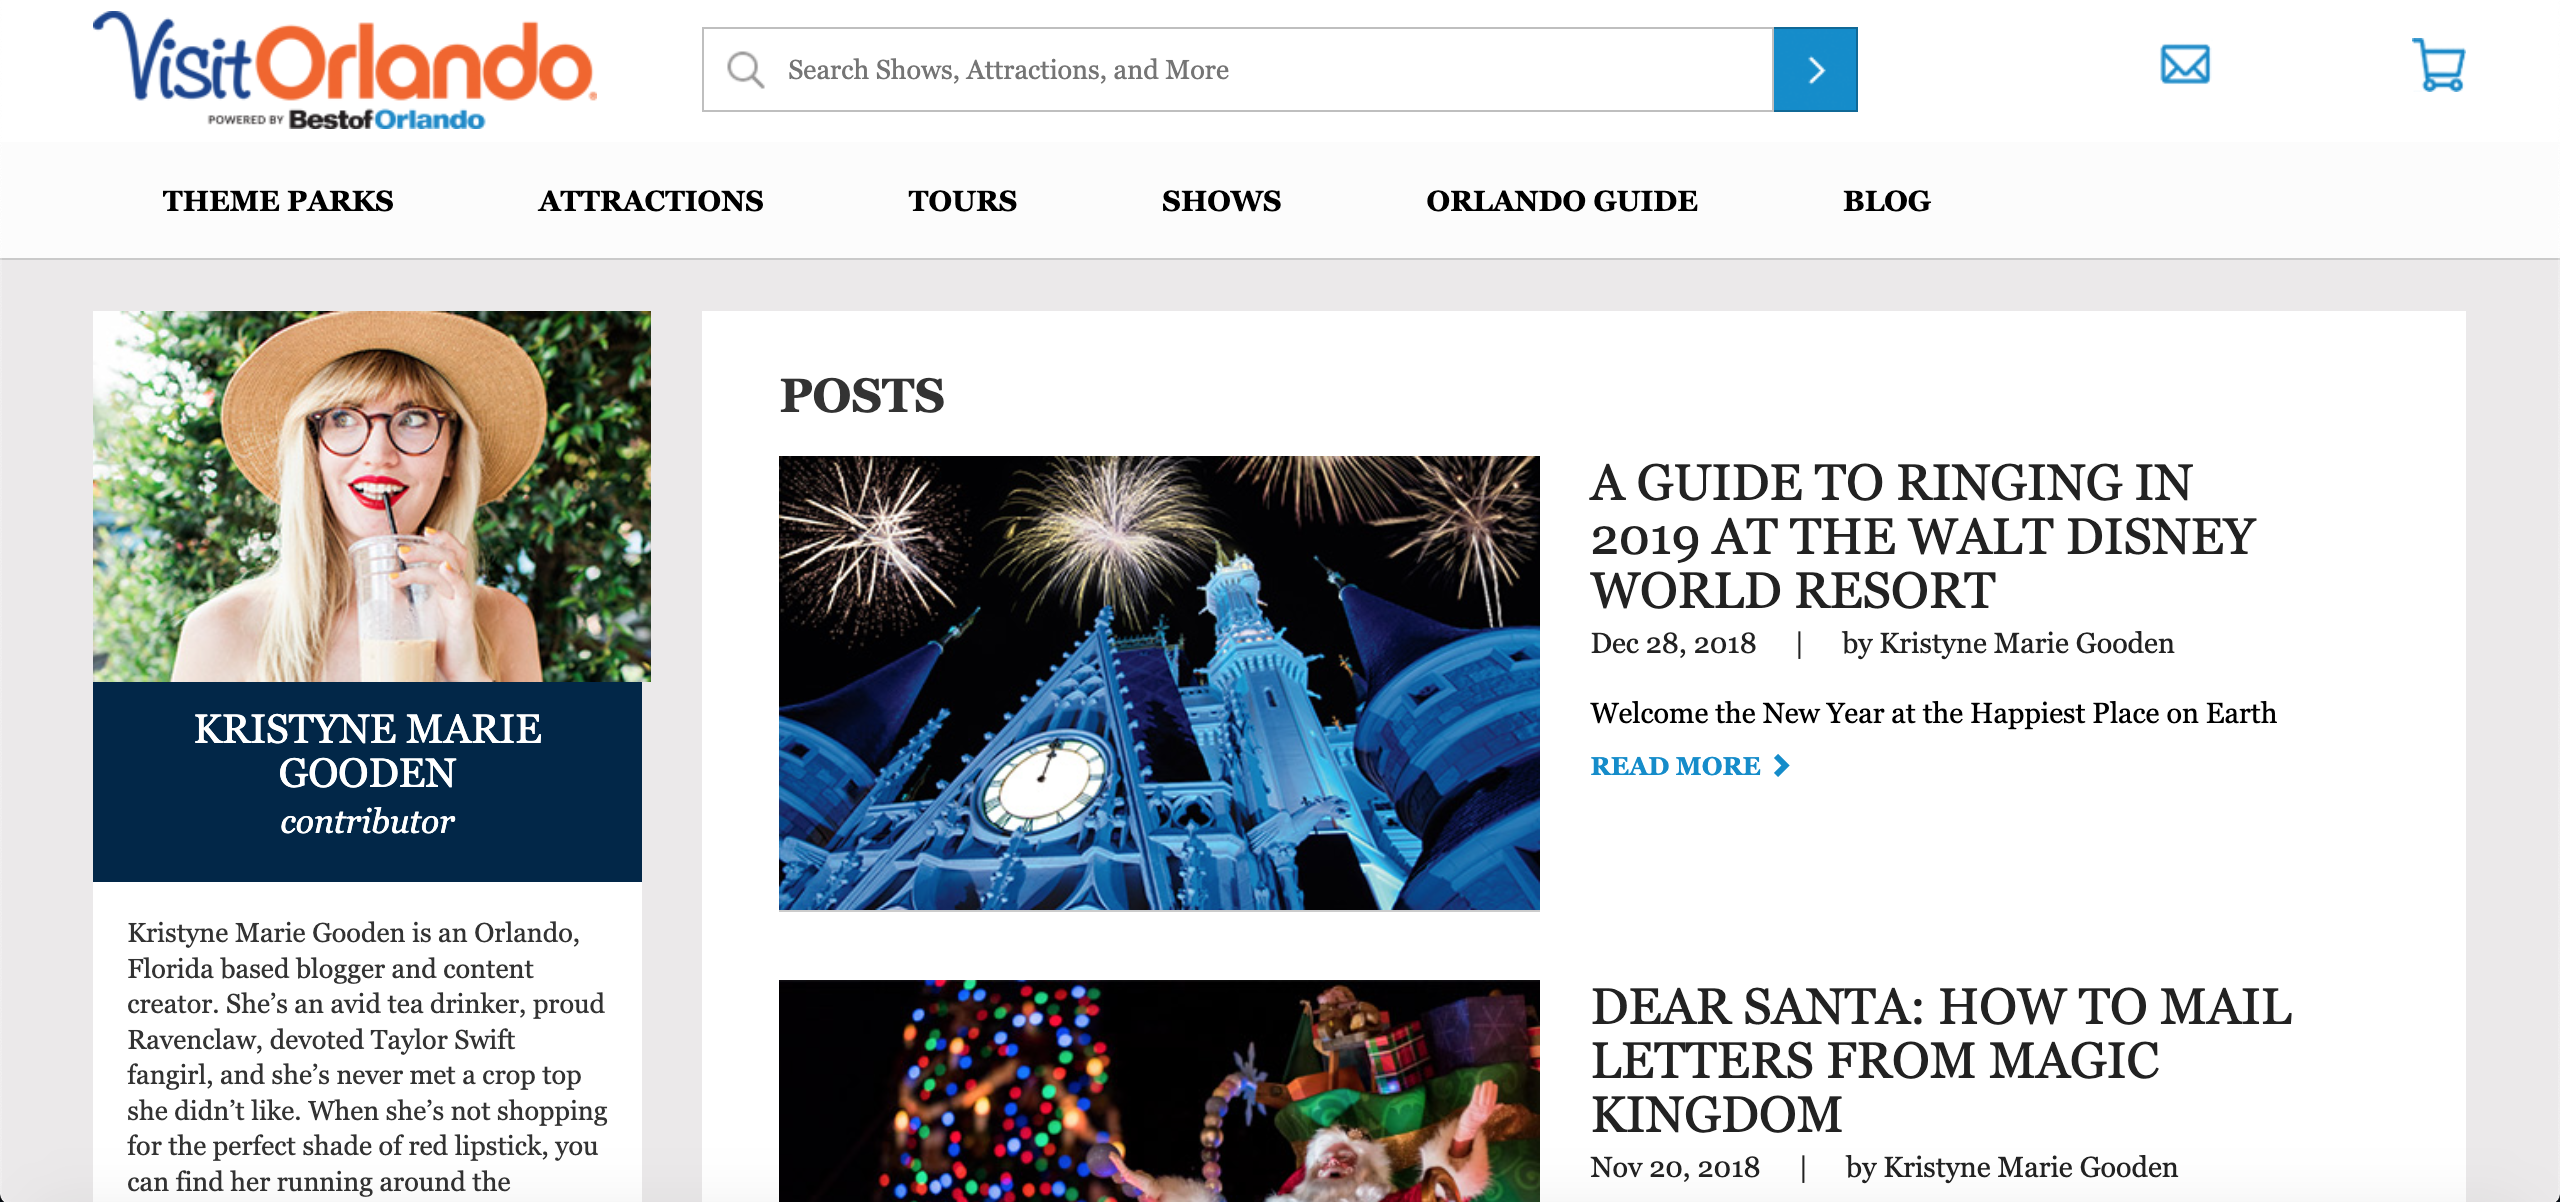Click the READ MORE chevron arrow

1781,766
